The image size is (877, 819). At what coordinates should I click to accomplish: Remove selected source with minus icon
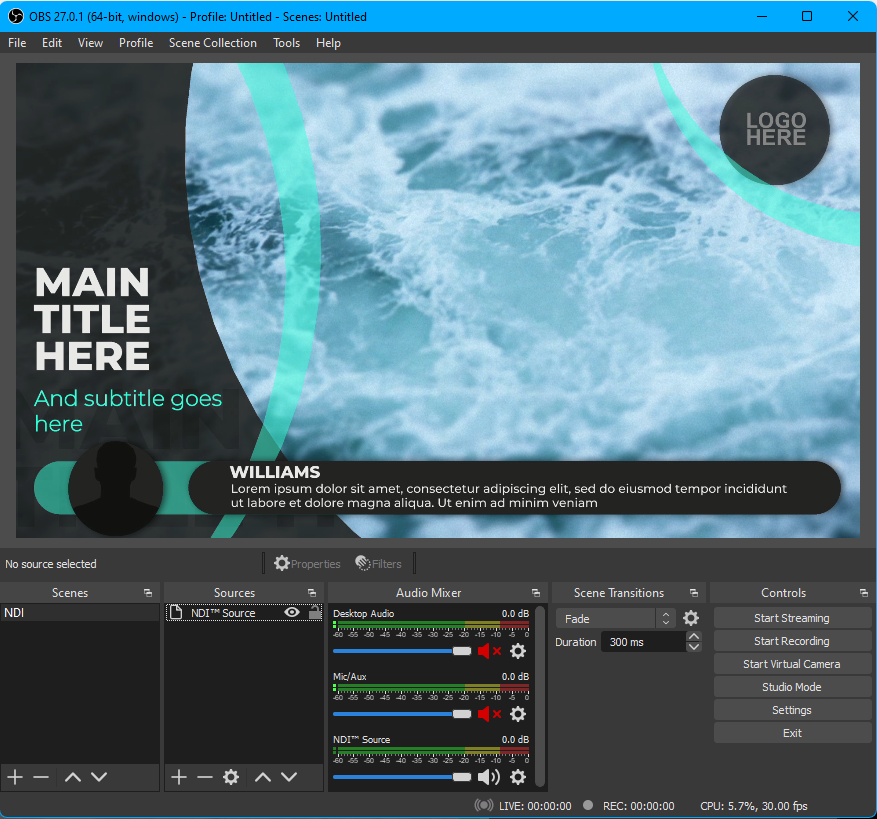pyautogui.click(x=205, y=777)
